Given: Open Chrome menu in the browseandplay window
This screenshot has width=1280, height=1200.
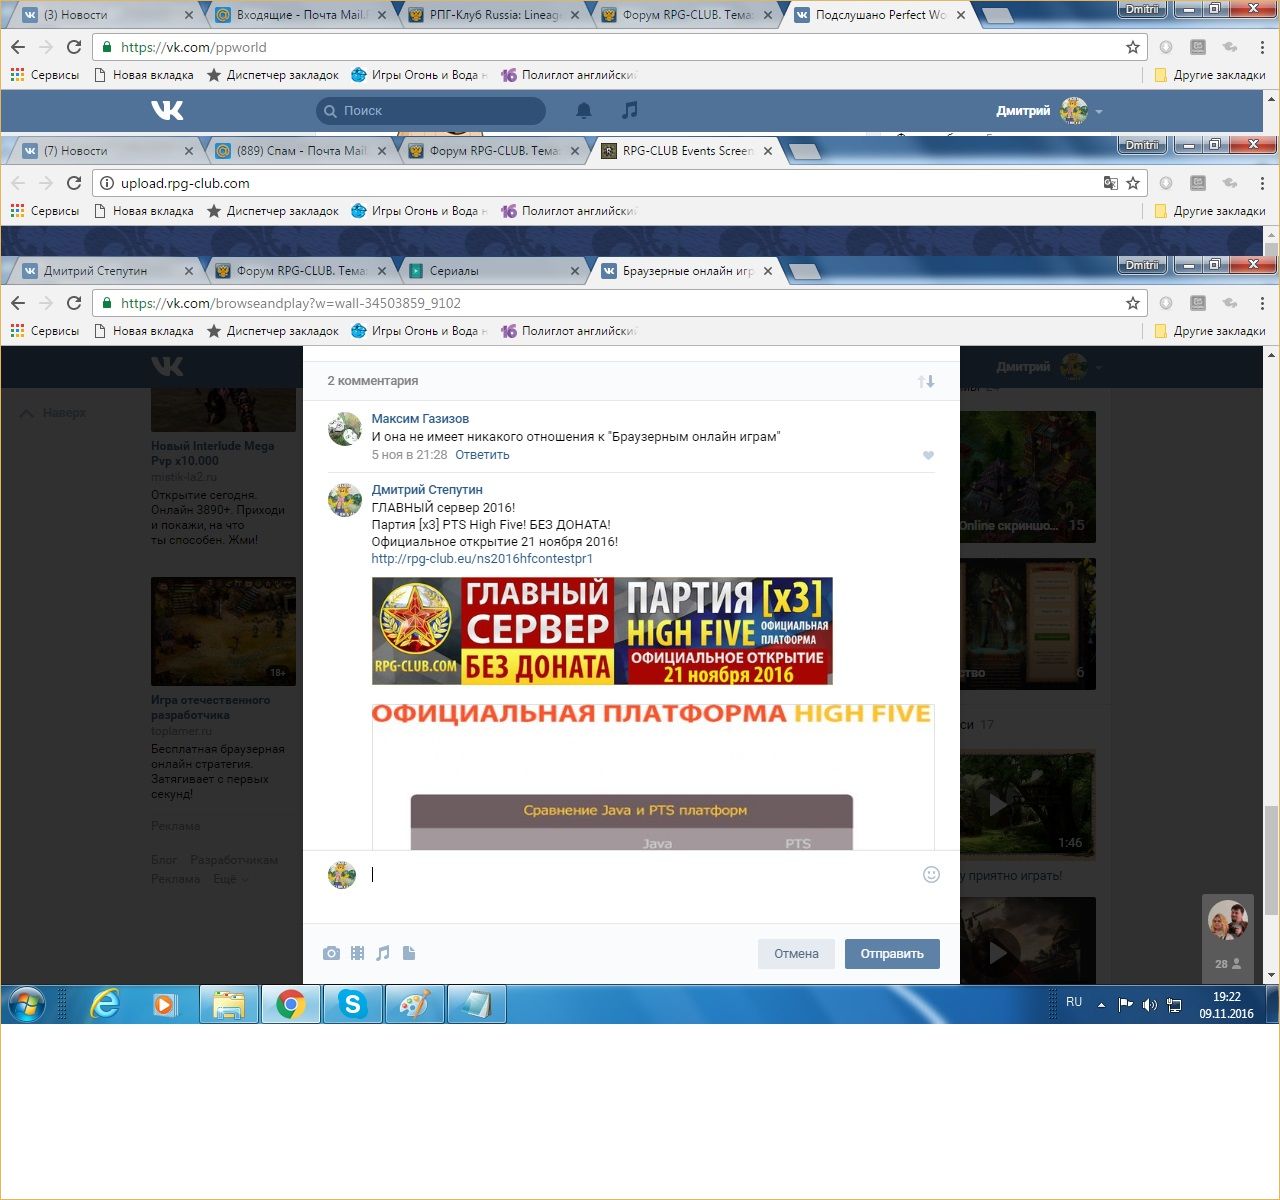Looking at the screenshot, I should click(1262, 303).
